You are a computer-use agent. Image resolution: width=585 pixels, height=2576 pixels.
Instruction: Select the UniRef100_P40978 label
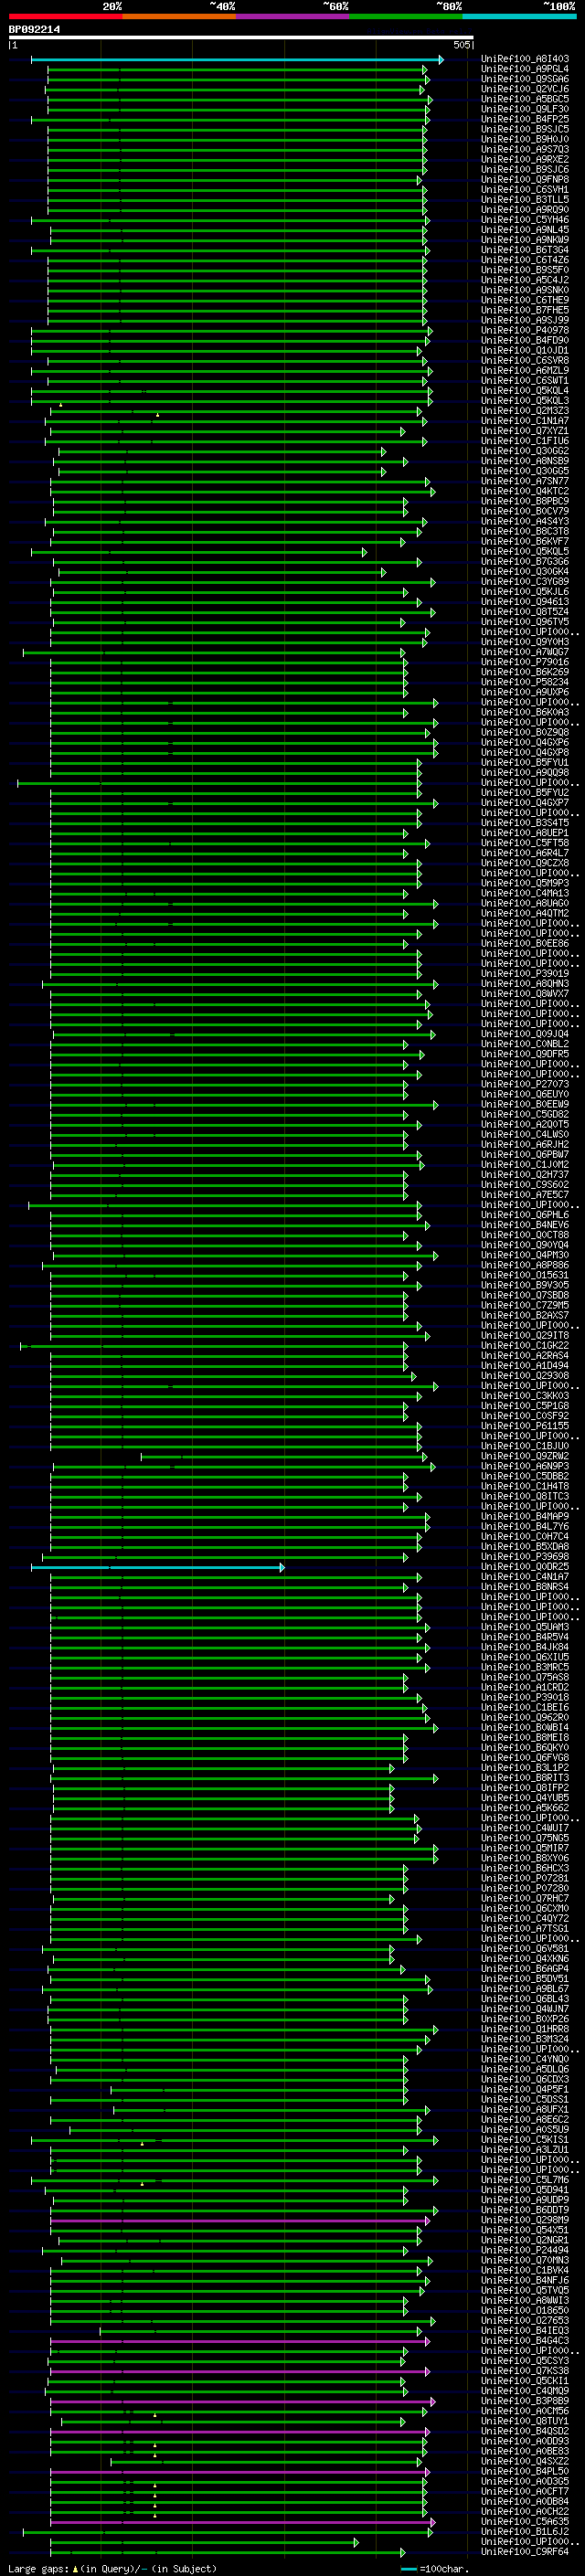(x=525, y=330)
